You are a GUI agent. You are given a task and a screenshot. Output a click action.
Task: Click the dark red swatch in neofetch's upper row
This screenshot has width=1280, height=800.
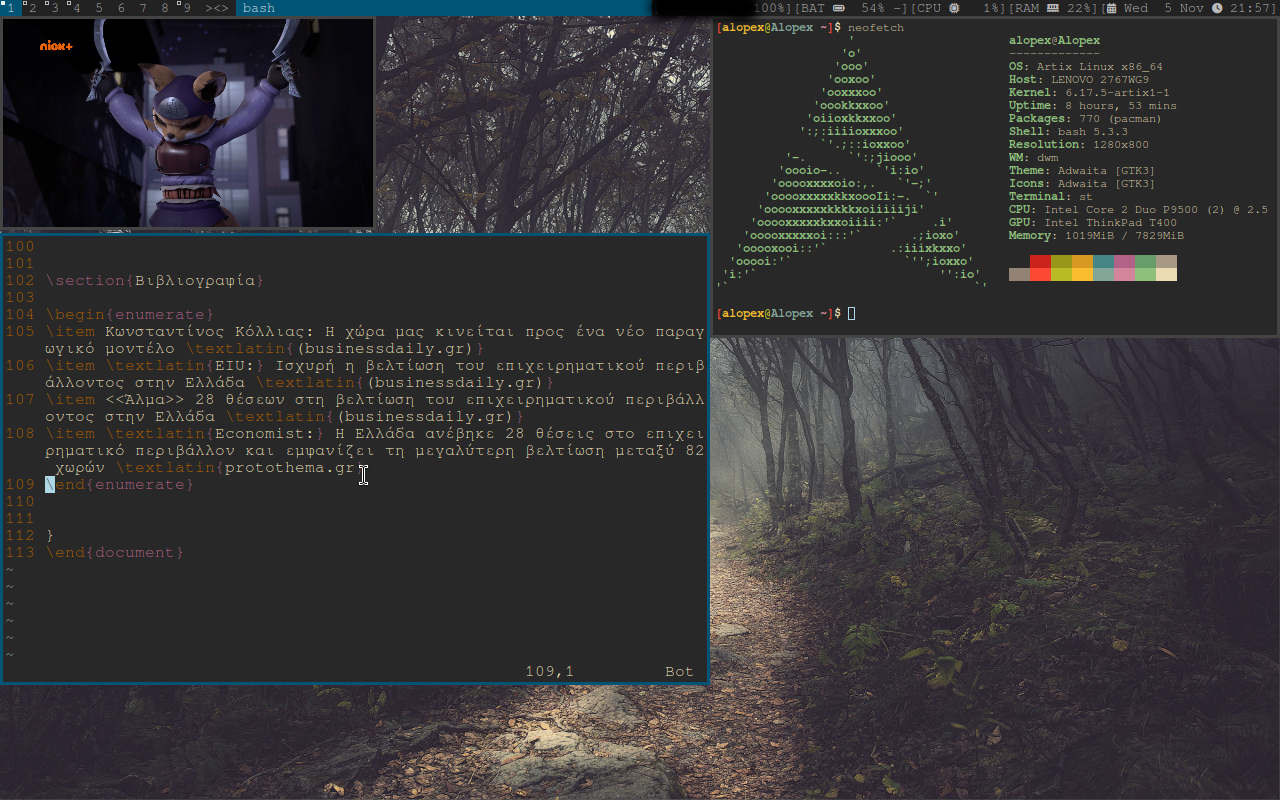coord(1040,262)
